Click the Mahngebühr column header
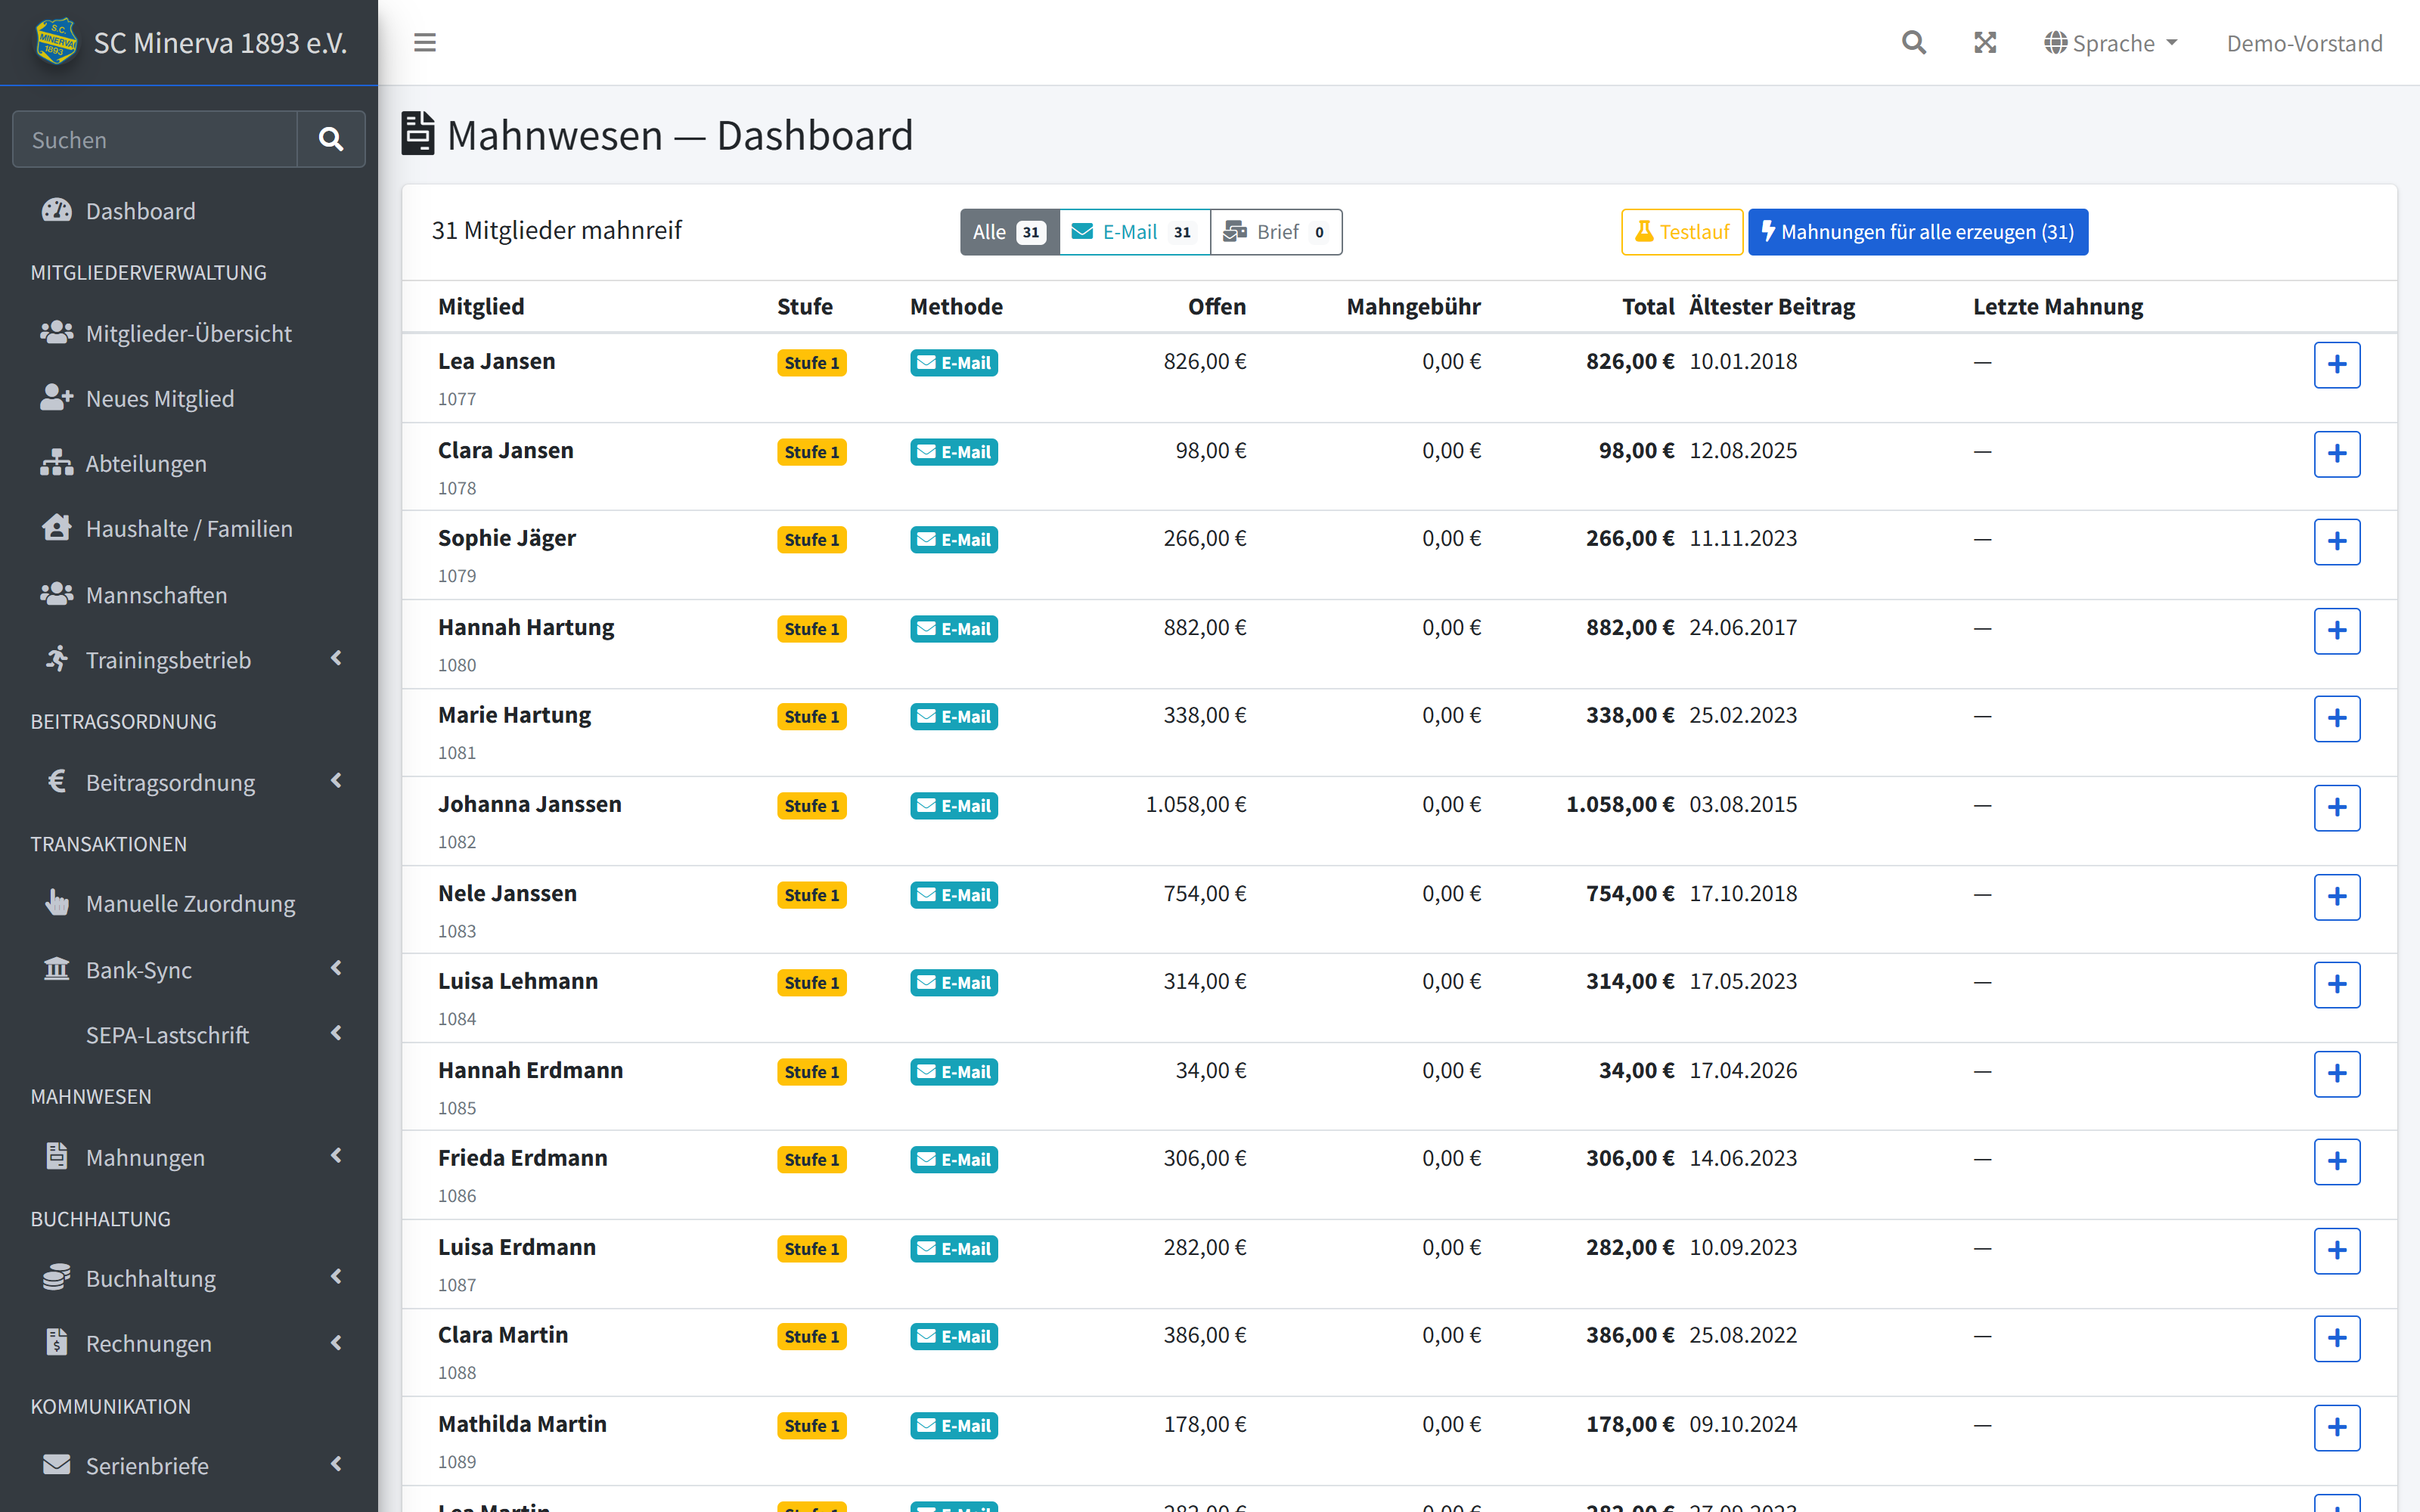The height and width of the screenshot is (1512, 2420). click(x=1413, y=306)
